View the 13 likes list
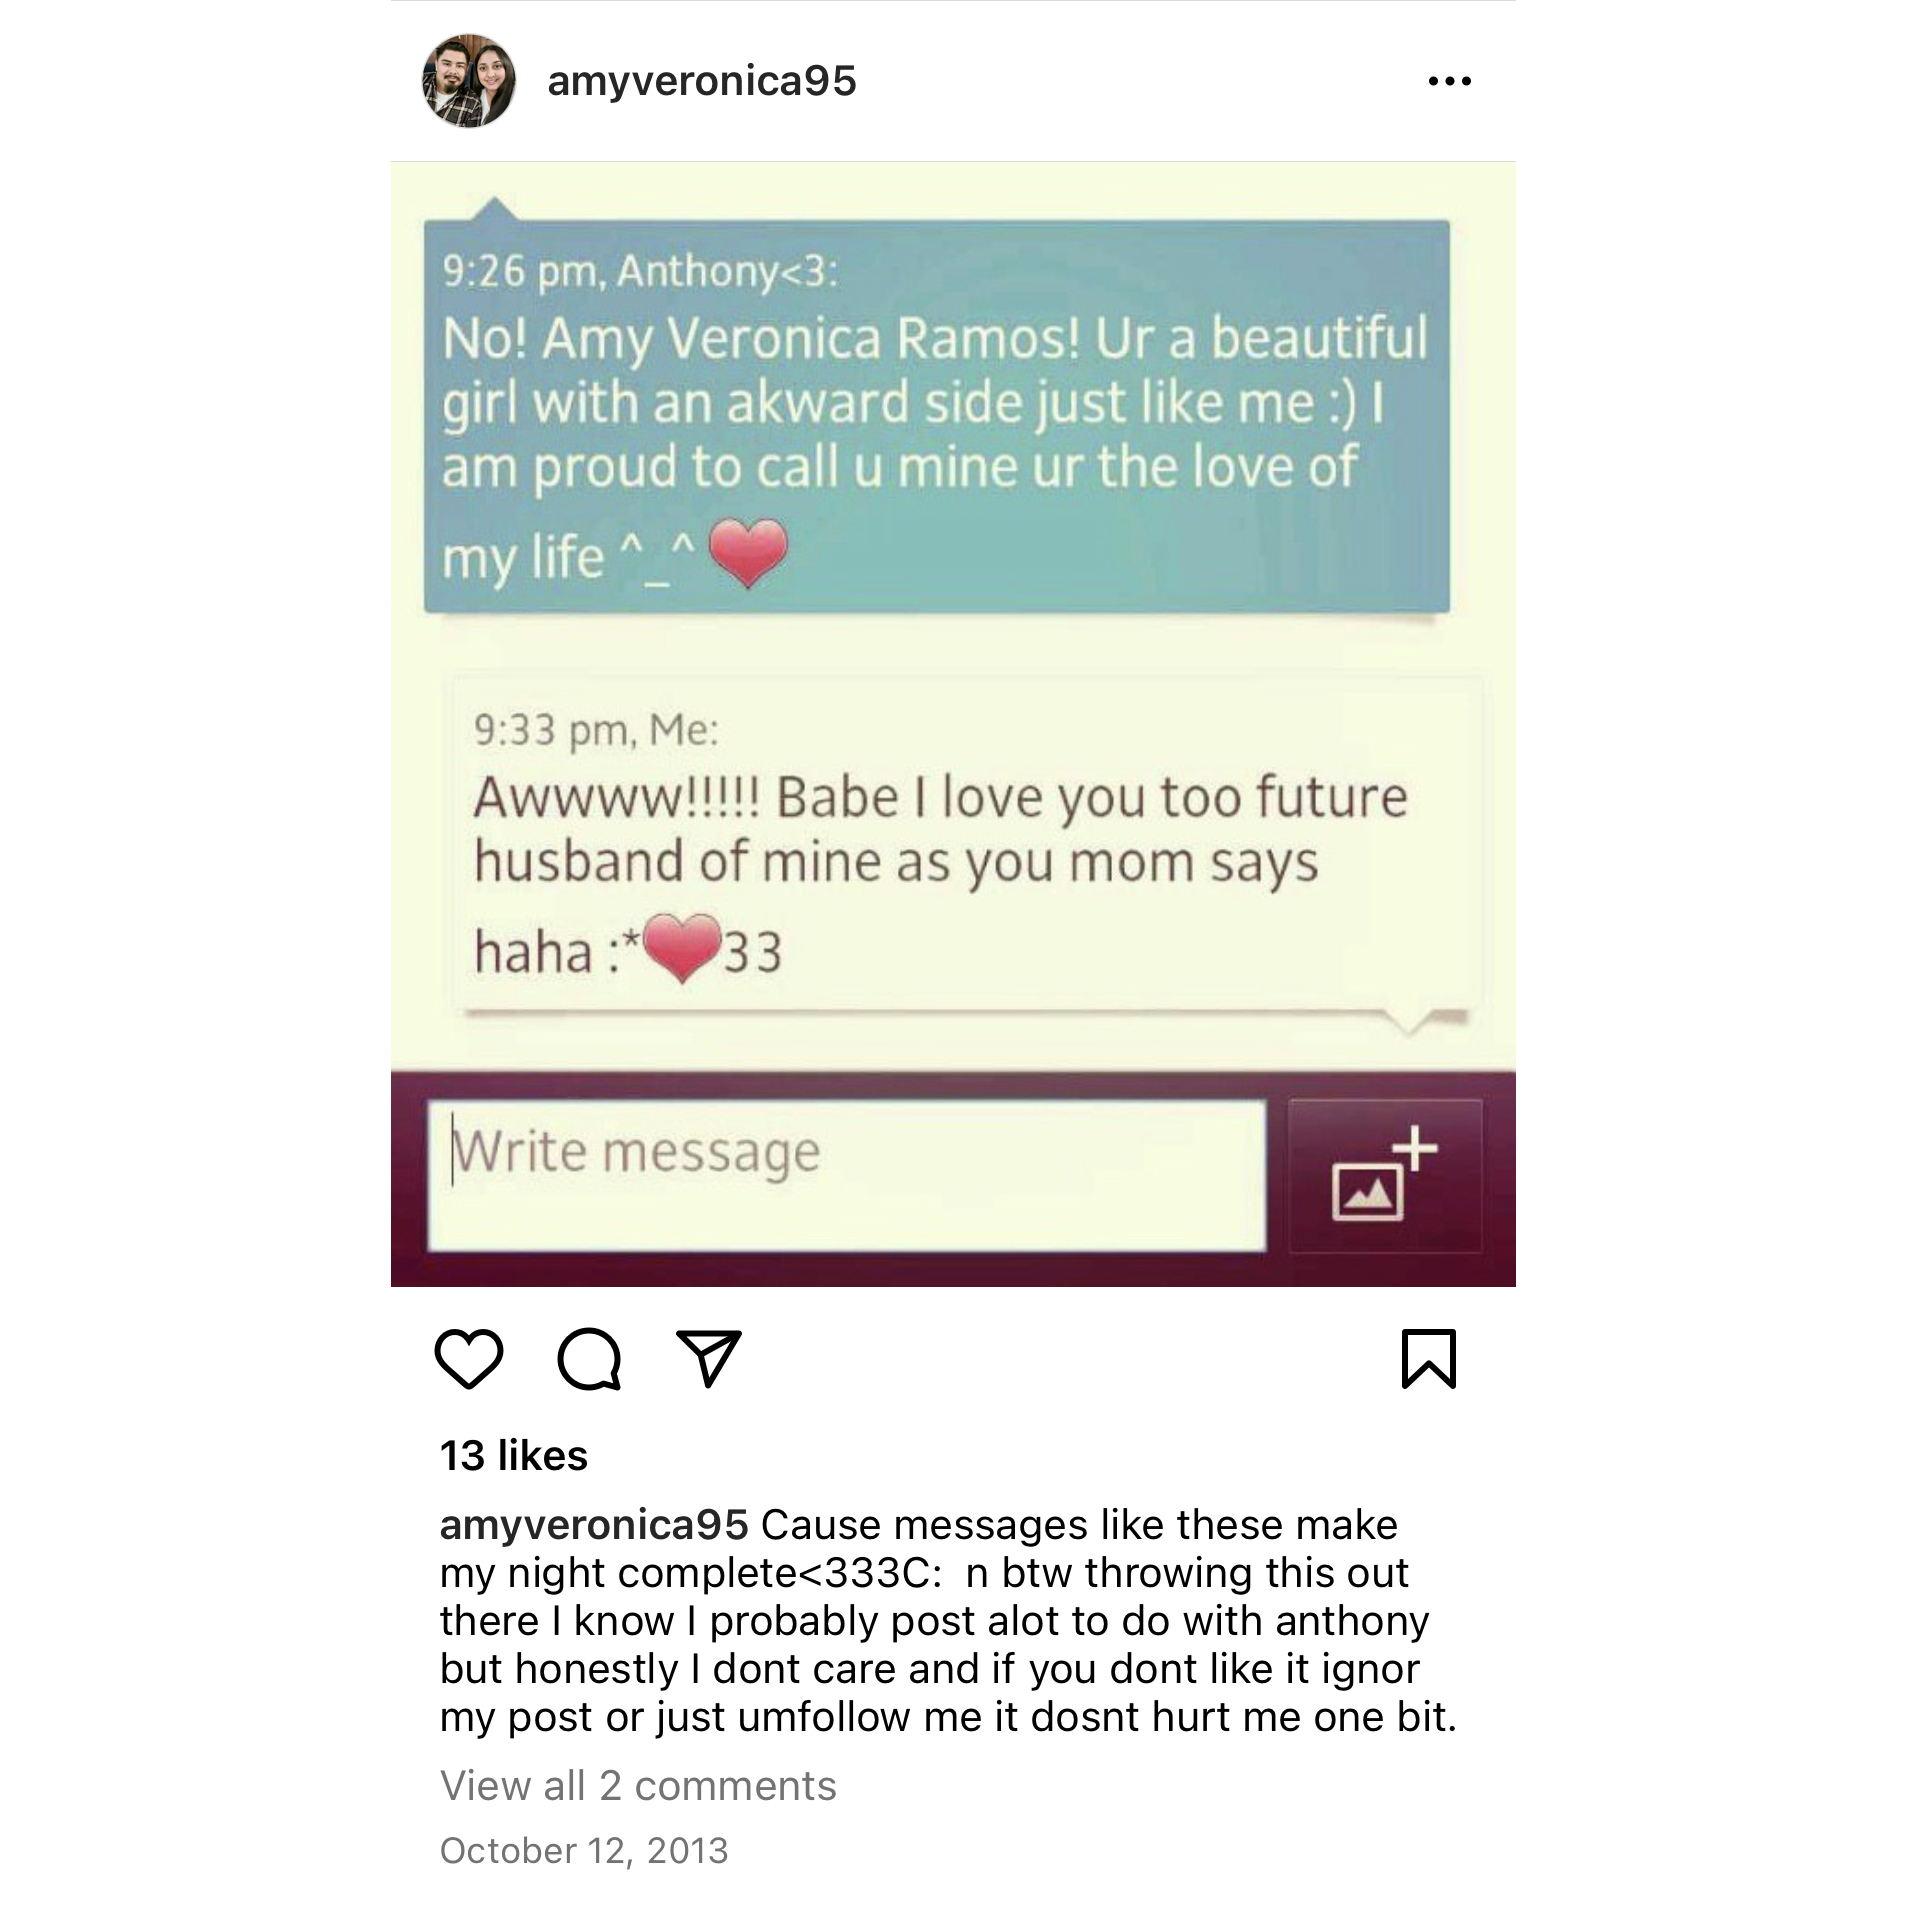The height and width of the screenshot is (1907, 1907). [x=514, y=1455]
